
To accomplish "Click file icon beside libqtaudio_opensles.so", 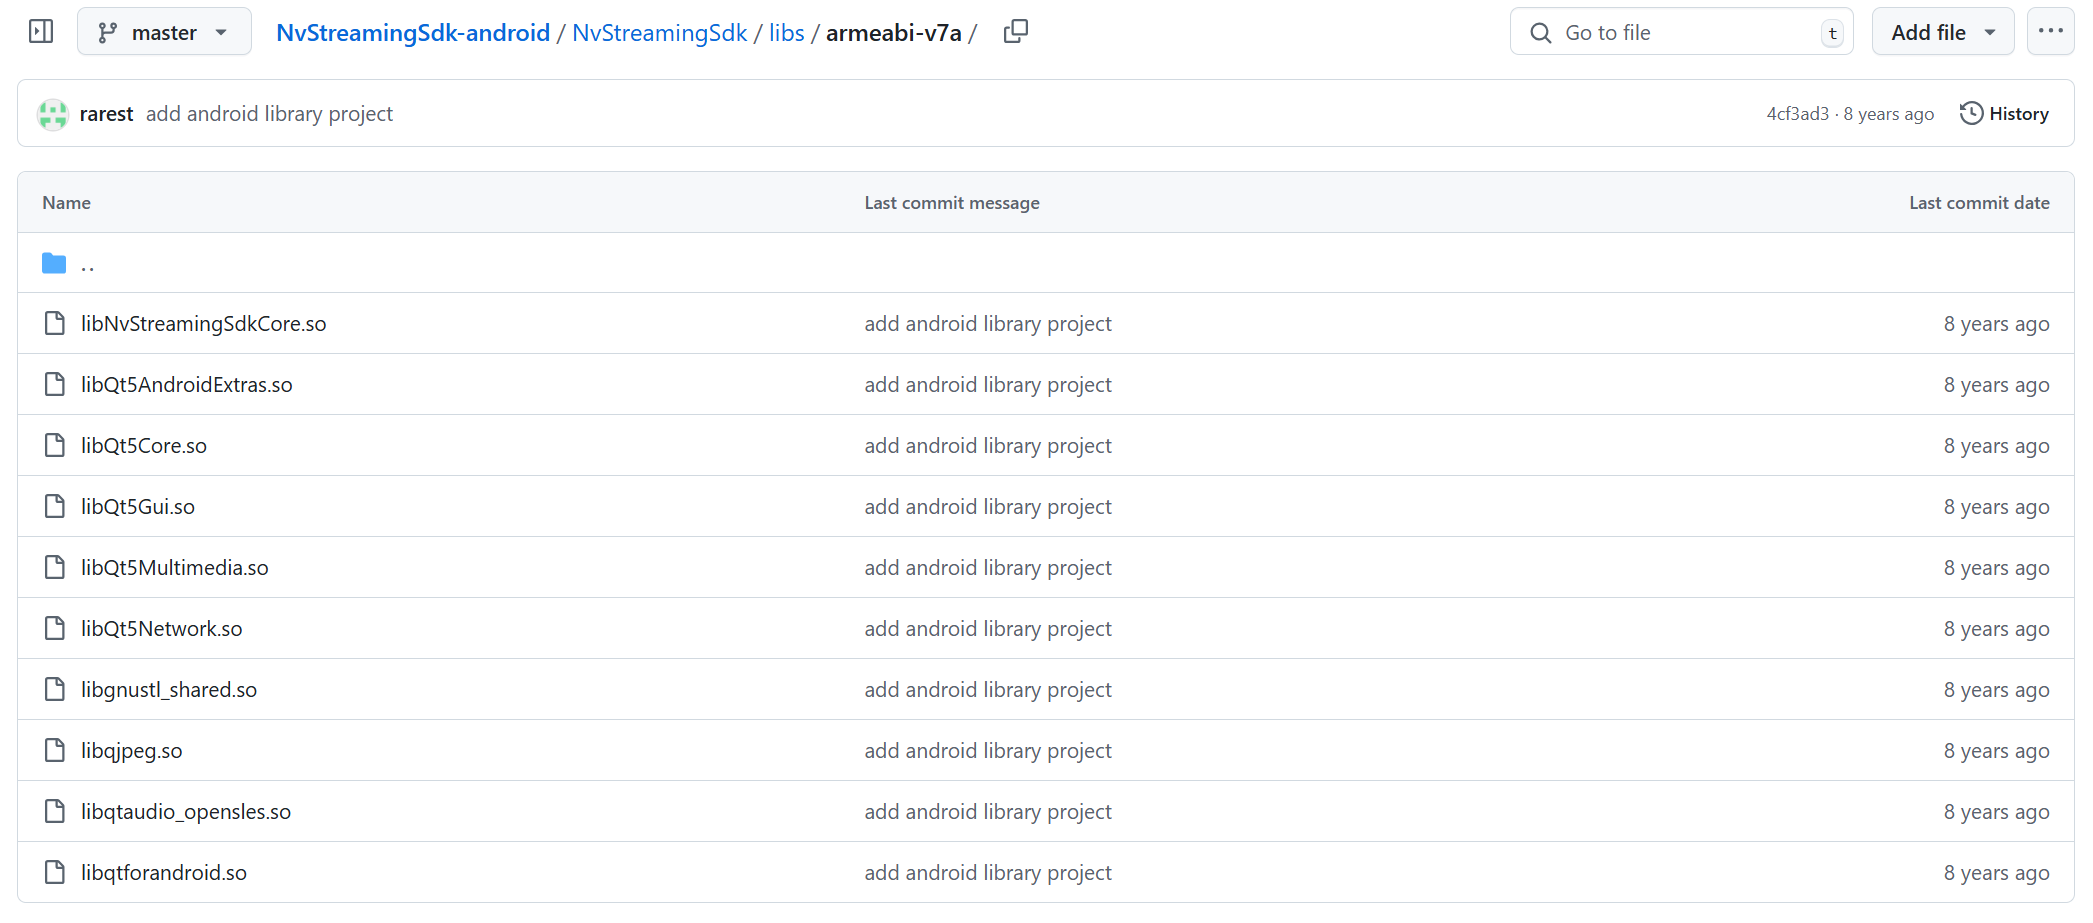I will pyautogui.click(x=55, y=812).
